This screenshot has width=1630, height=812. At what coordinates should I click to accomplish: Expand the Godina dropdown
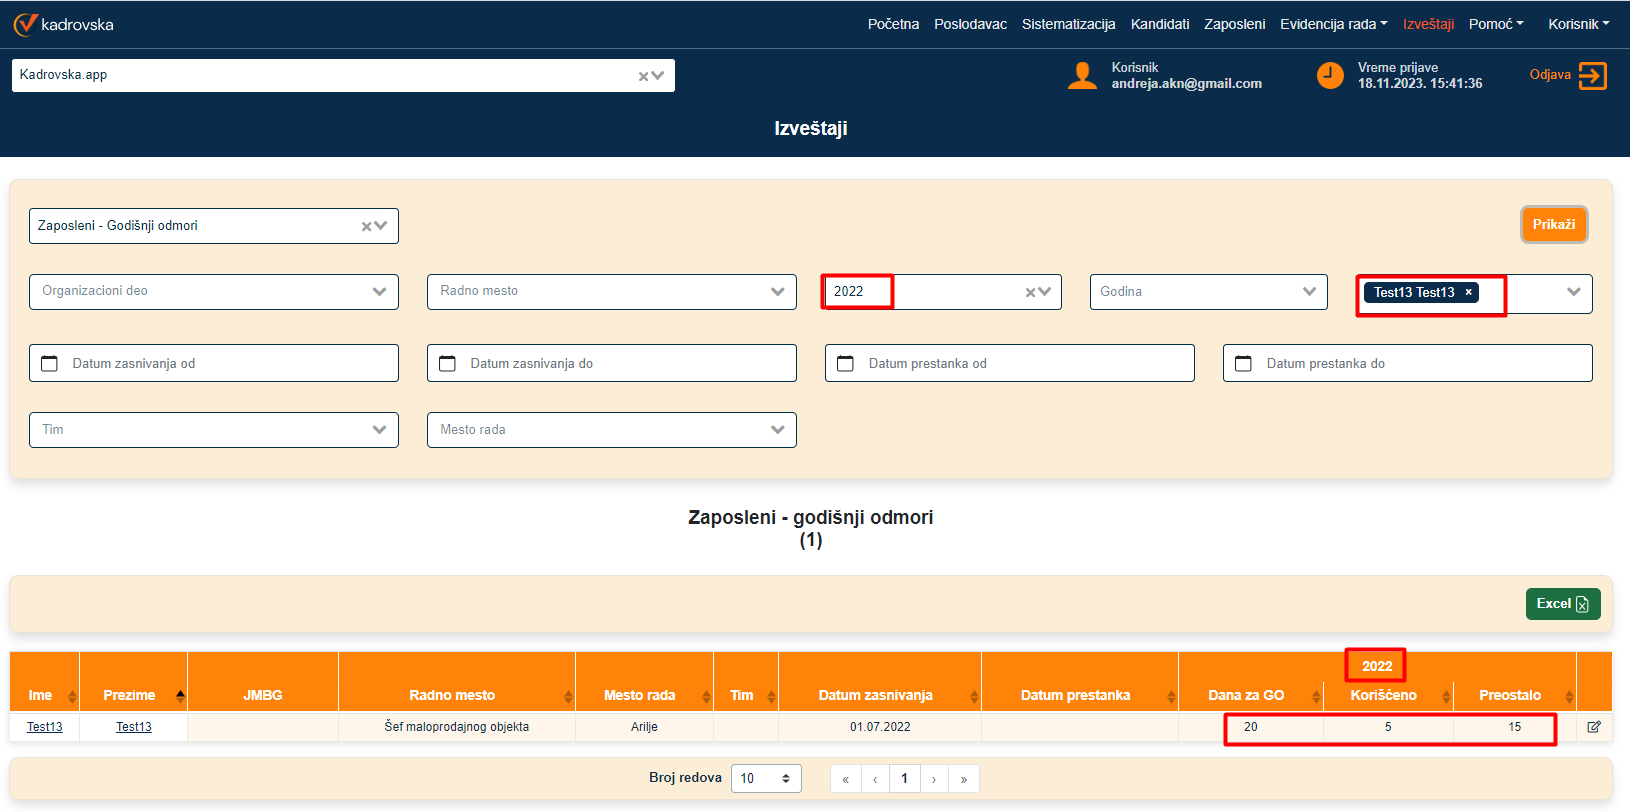tap(1309, 292)
